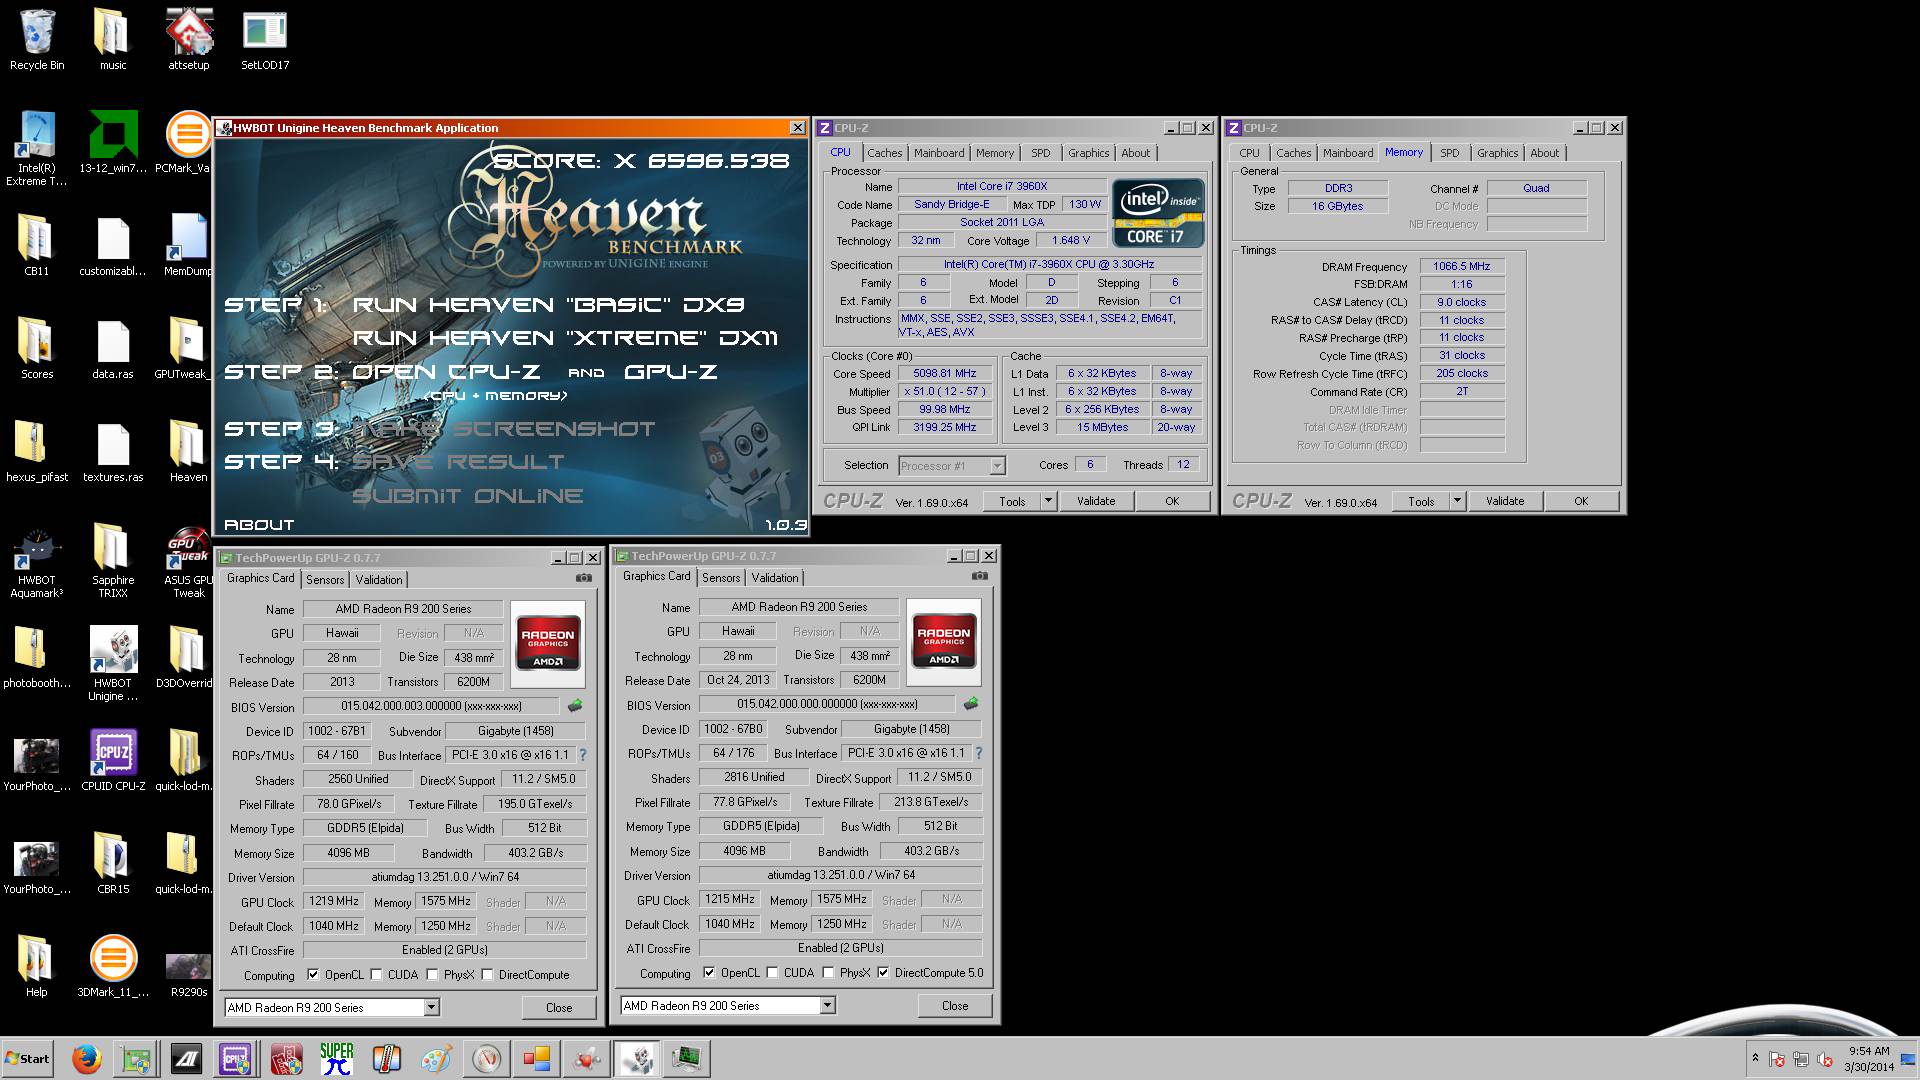Expand Tools arrow in CPU-Z Memory window

pos(1457,501)
